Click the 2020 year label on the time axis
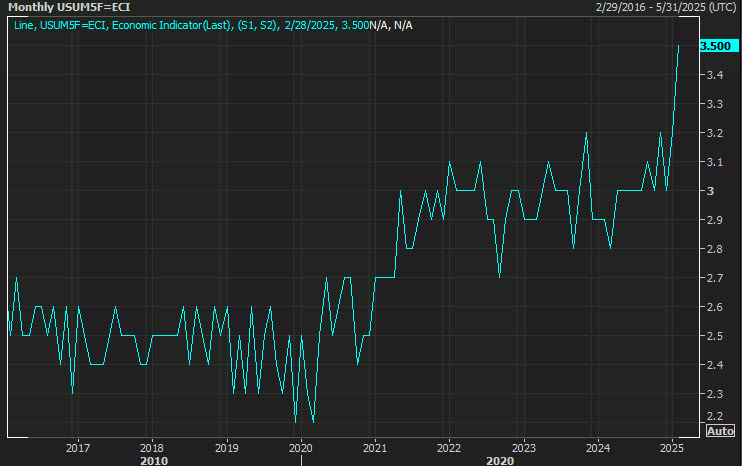Viewport: 742px width, 466px height. (x=302, y=448)
